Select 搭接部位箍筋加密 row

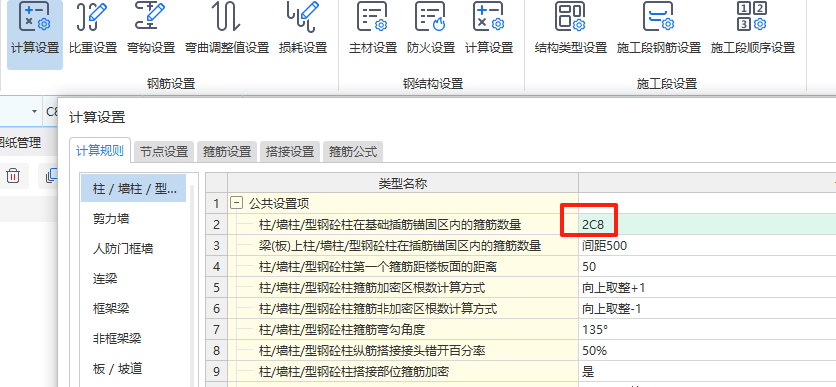(x=403, y=372)
